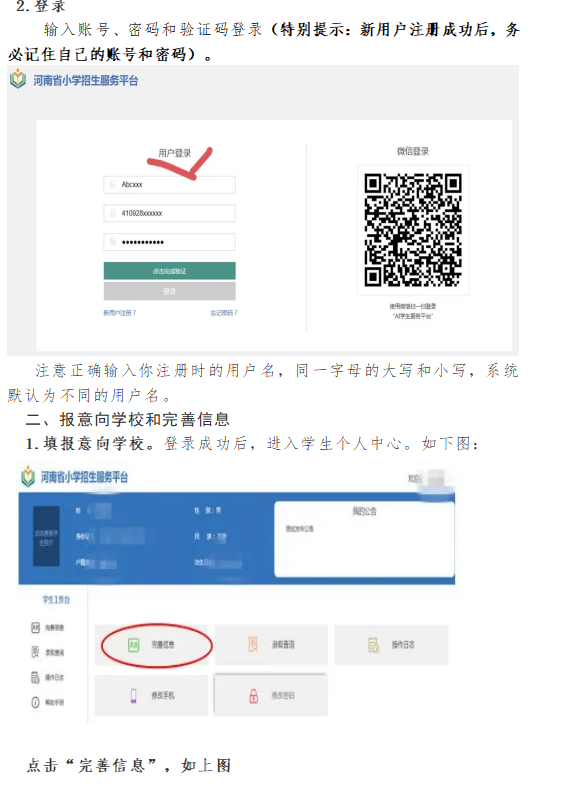Click the WeChat login QR code
The image size is (577, 795).
tap(413, 230)
